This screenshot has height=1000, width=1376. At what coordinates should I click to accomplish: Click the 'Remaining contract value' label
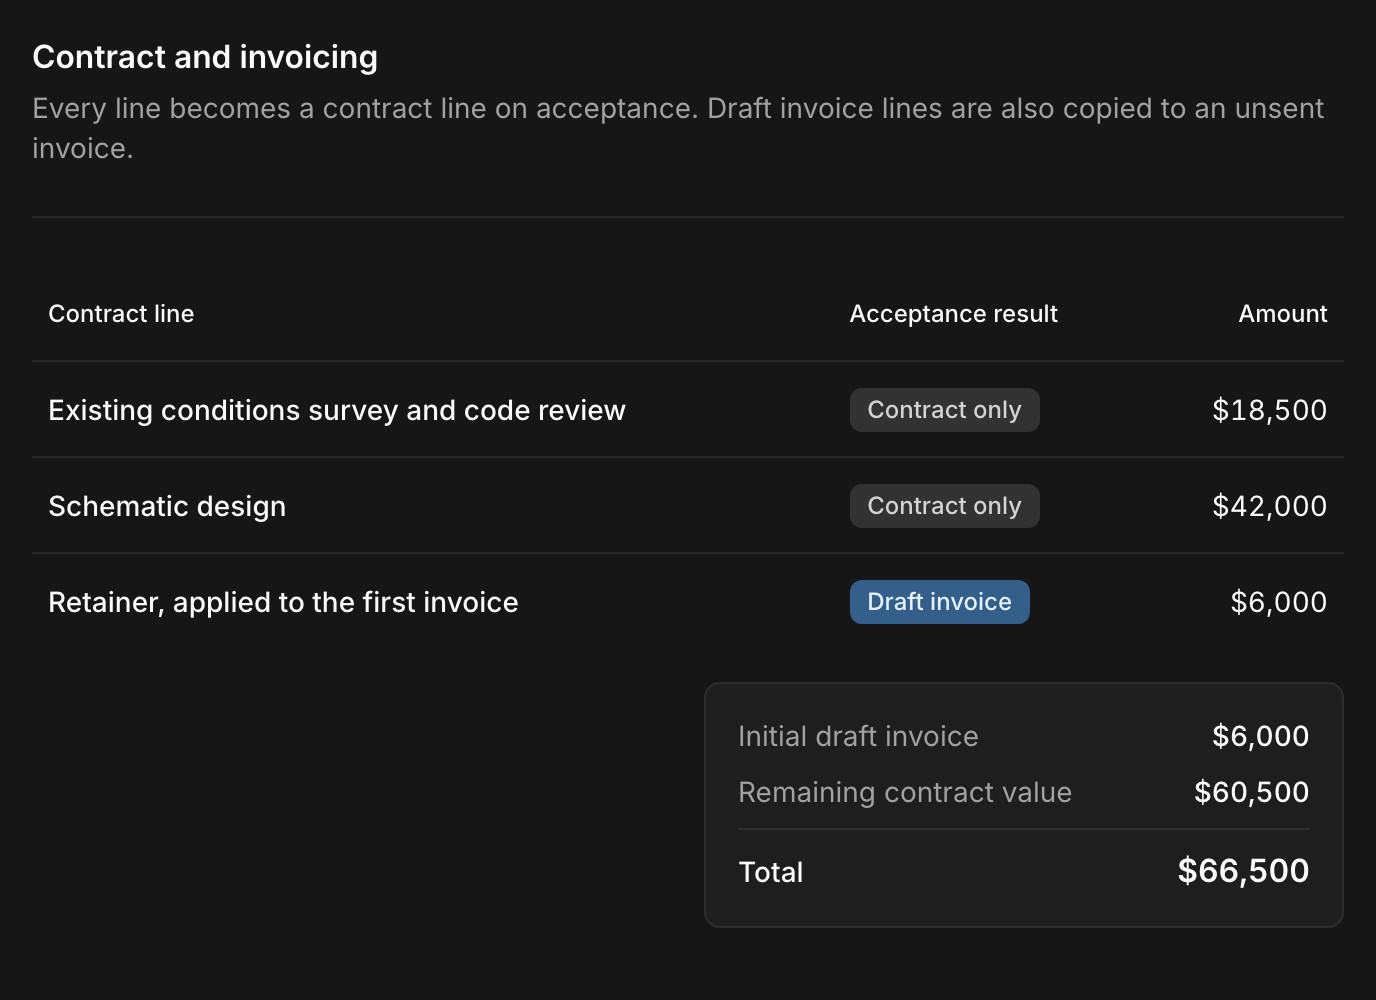click(905, 792)
